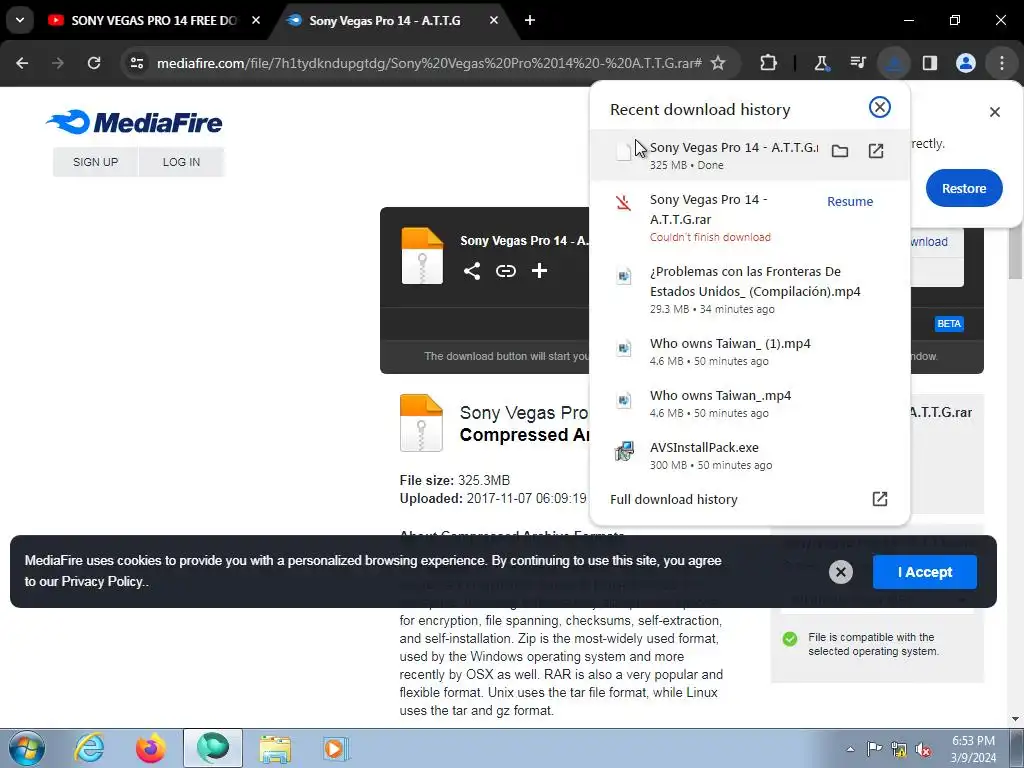Open a new tab
This screenshot has width=1024, height=768.
[530, 20]
